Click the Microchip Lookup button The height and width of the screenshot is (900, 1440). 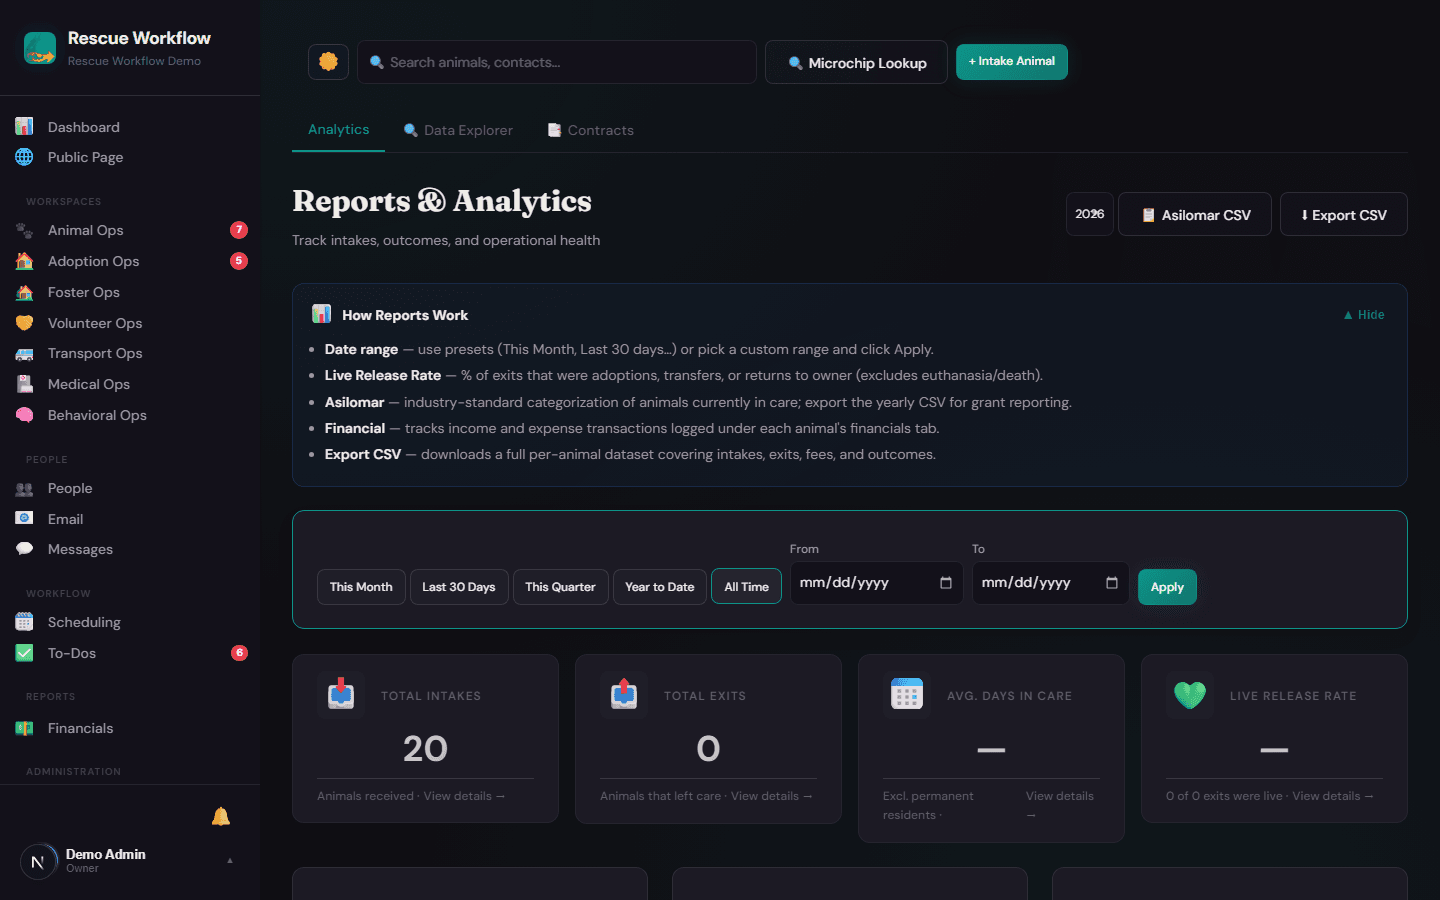tap(856, 62)
